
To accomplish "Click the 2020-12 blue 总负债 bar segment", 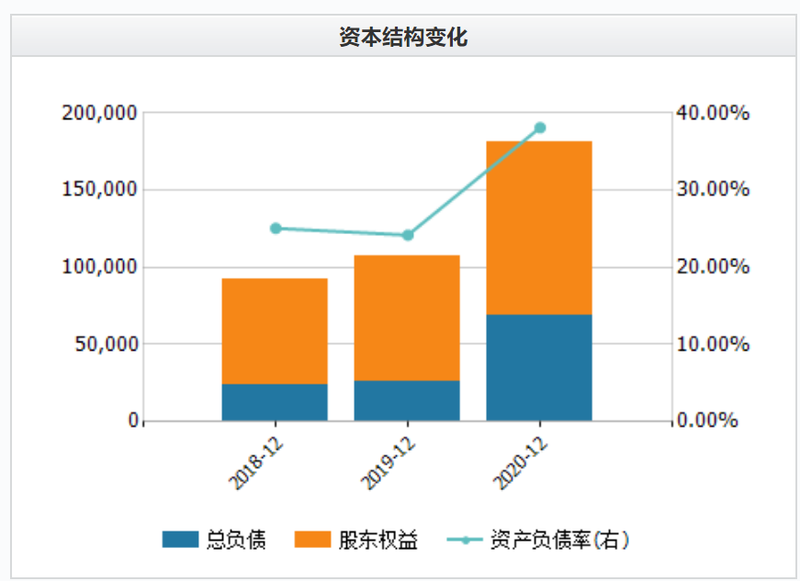I will point(539,368).
